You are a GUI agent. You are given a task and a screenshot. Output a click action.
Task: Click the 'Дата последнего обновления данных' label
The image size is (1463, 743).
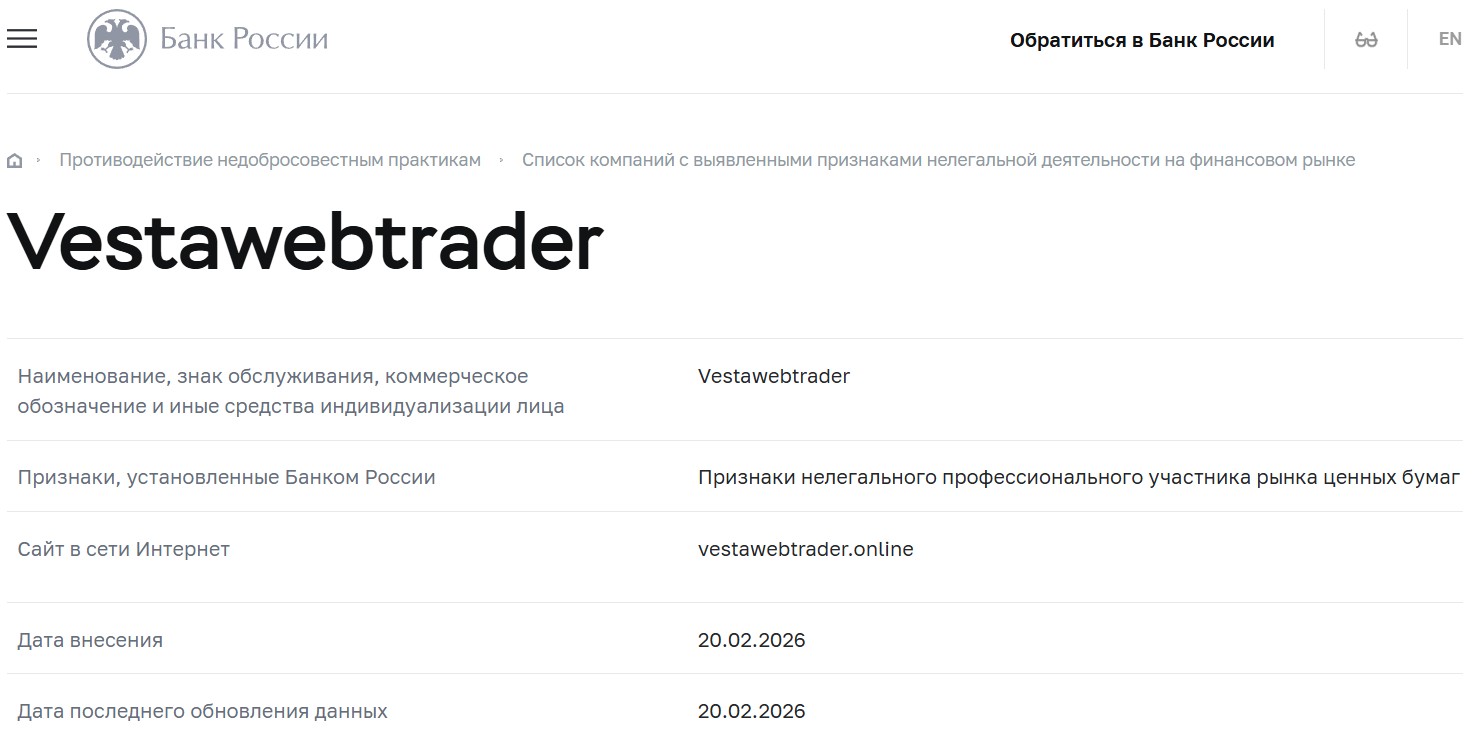pos(203,711)
